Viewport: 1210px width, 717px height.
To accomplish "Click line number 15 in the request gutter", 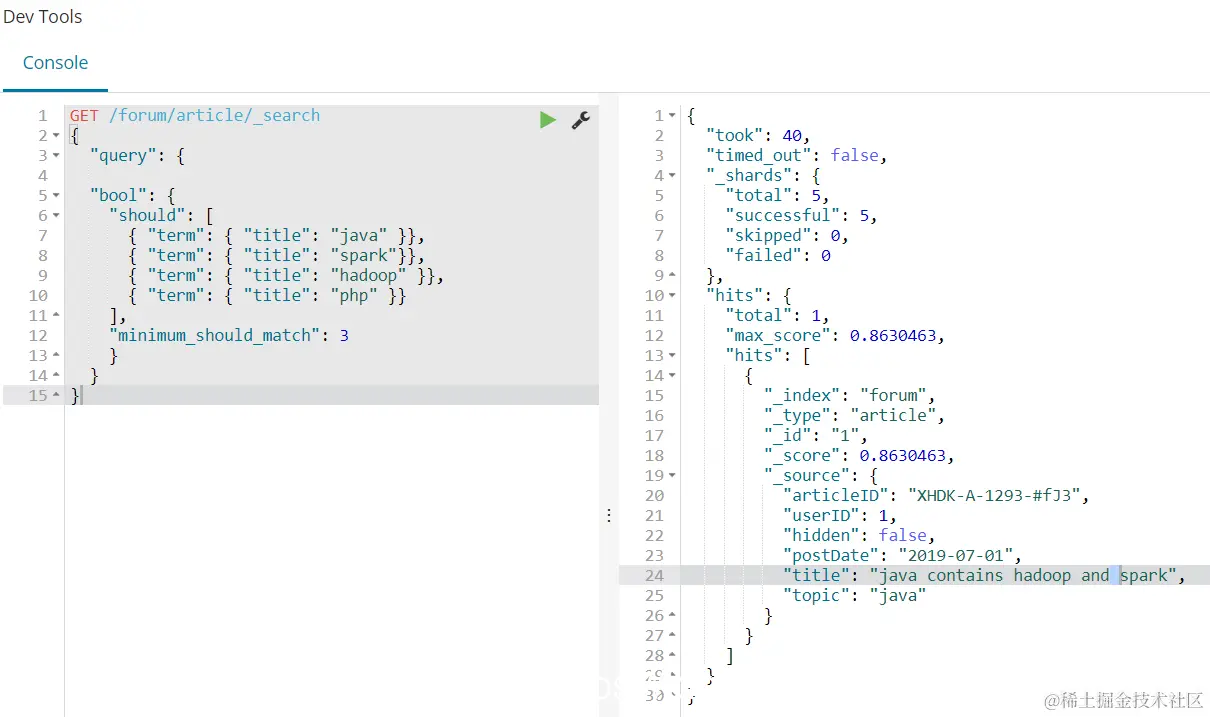I will 38,395.
